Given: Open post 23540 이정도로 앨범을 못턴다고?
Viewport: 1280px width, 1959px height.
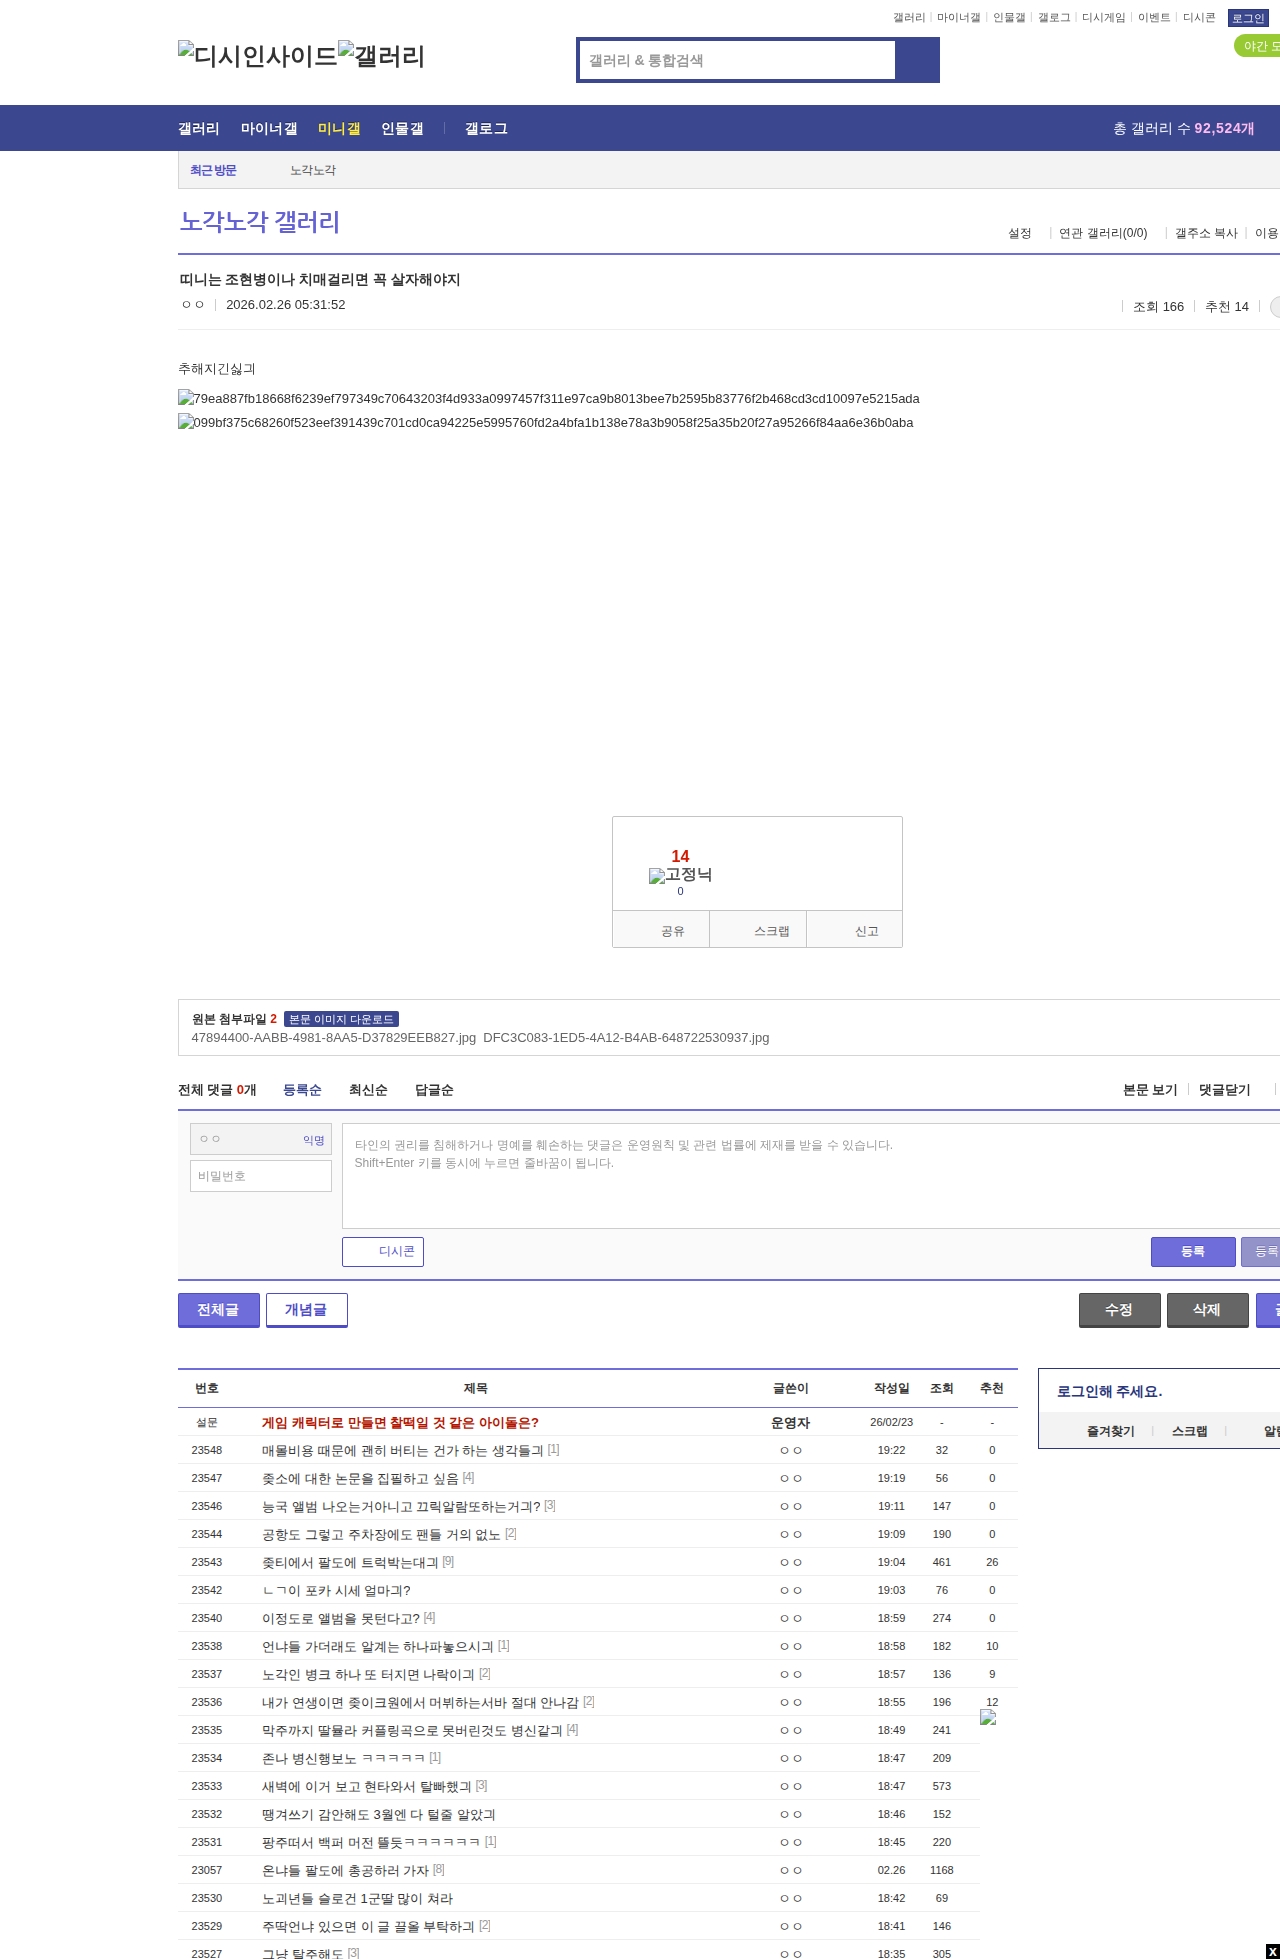Looking at the screenshot, I should (341, 1618).
